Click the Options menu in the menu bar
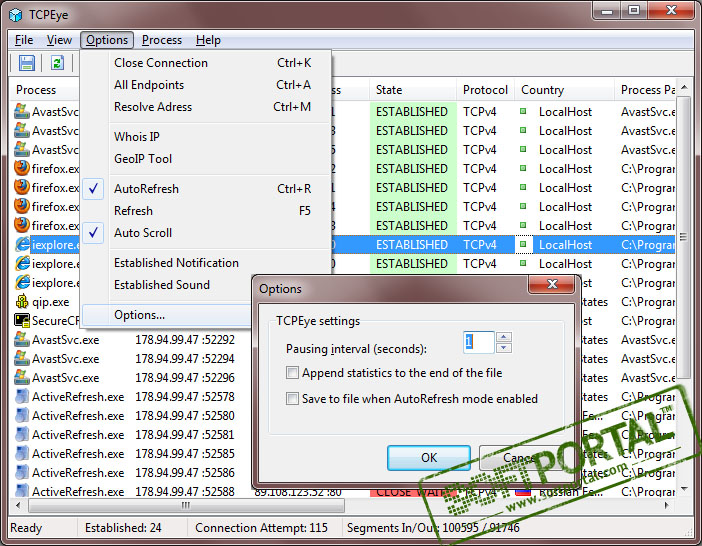The height and width of the screenshot is (546, 702). (107, 40)
